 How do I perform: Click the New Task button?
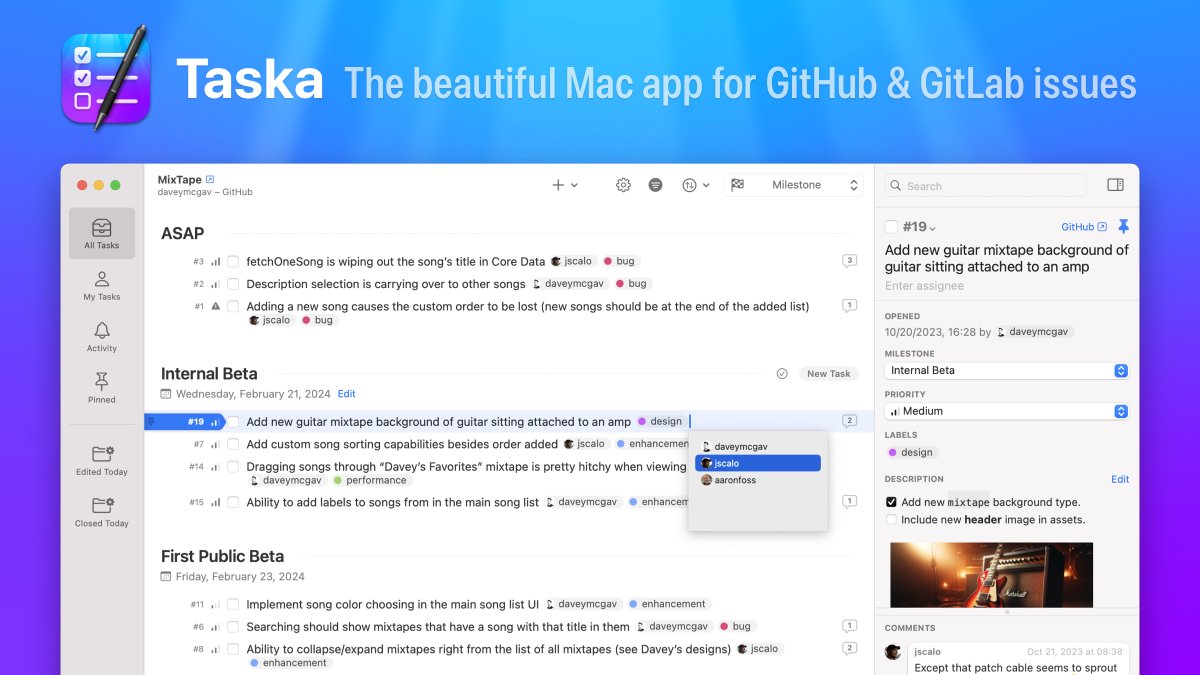pos(828,373)
